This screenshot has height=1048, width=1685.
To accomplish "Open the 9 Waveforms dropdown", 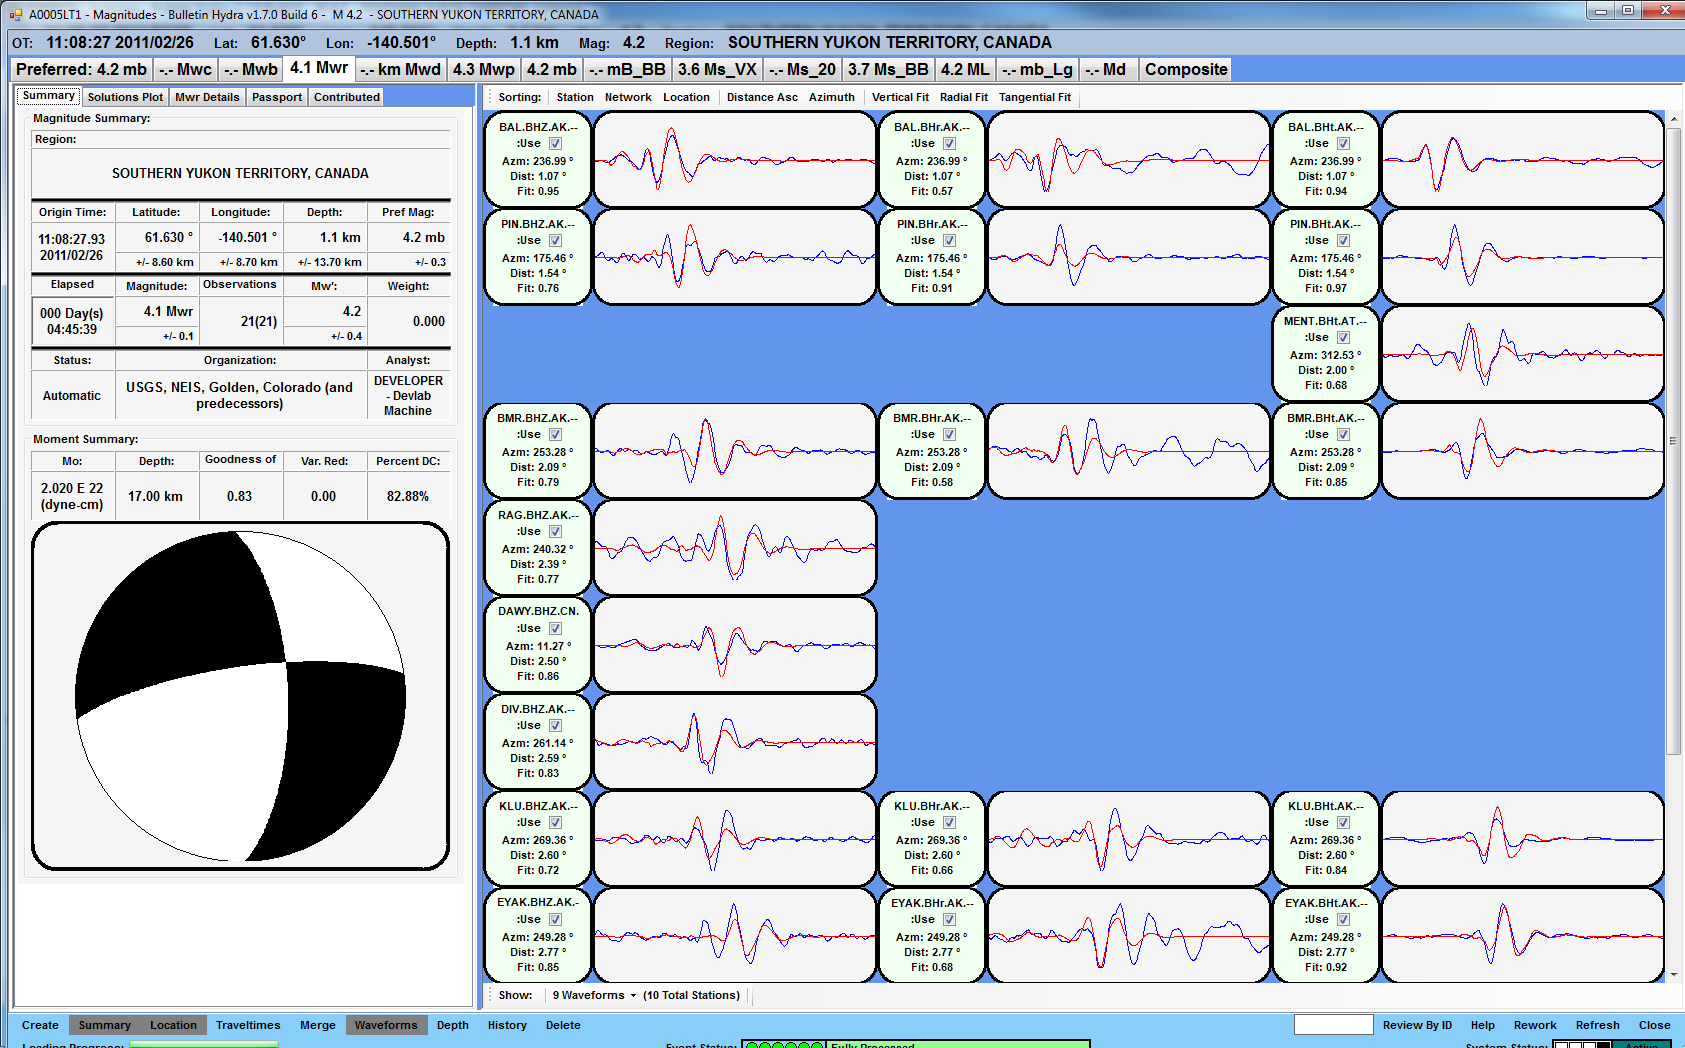I will [x=594, y=995].
